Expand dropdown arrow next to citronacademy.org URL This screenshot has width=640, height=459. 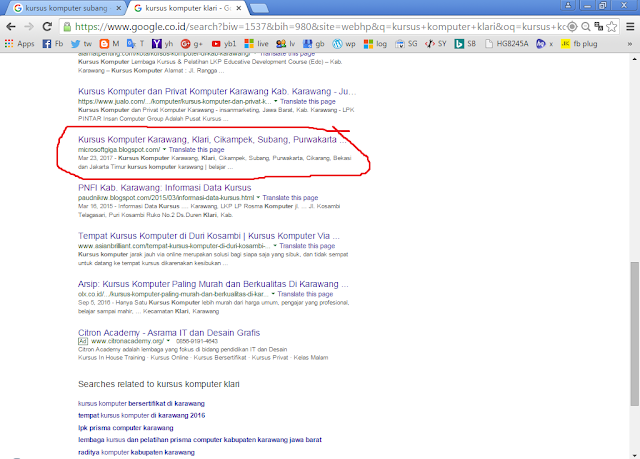coord(168,341)
